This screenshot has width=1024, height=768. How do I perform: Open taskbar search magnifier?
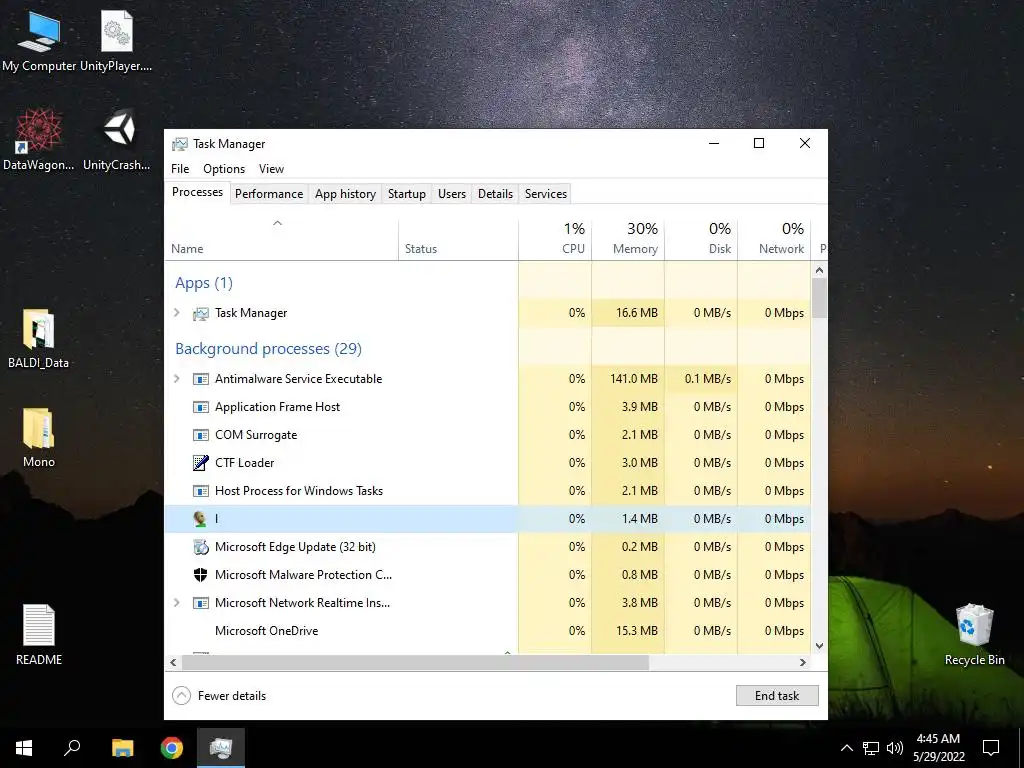(x=72, y=748)
